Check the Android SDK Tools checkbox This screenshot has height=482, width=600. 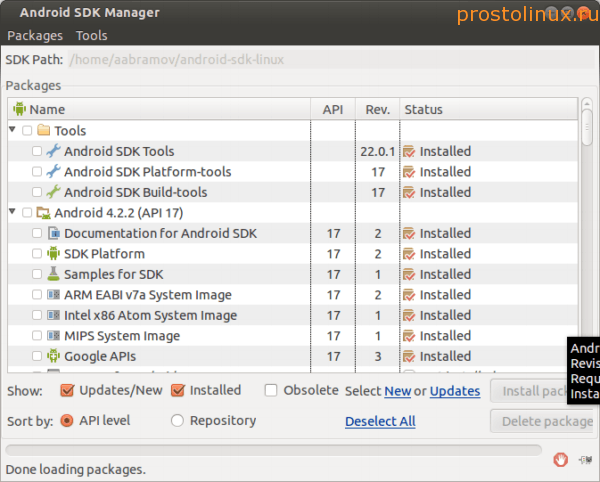click(37, 151)
